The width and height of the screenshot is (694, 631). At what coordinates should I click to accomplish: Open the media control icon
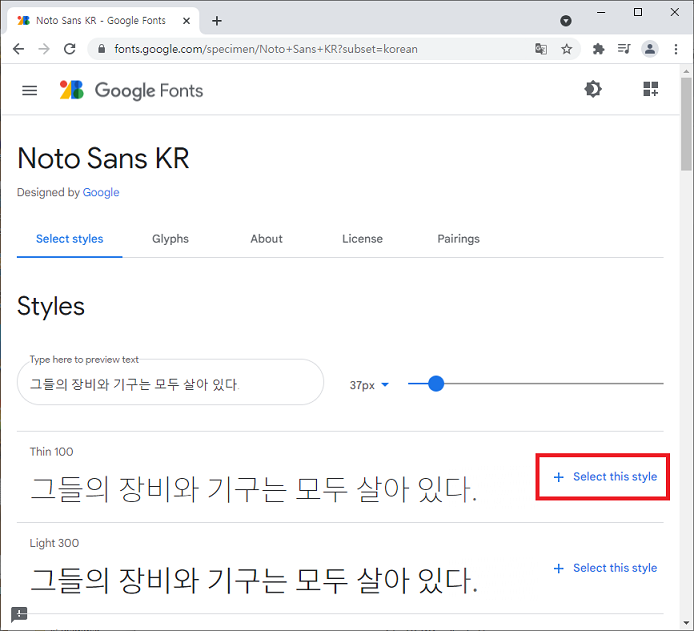coord(624,49)
